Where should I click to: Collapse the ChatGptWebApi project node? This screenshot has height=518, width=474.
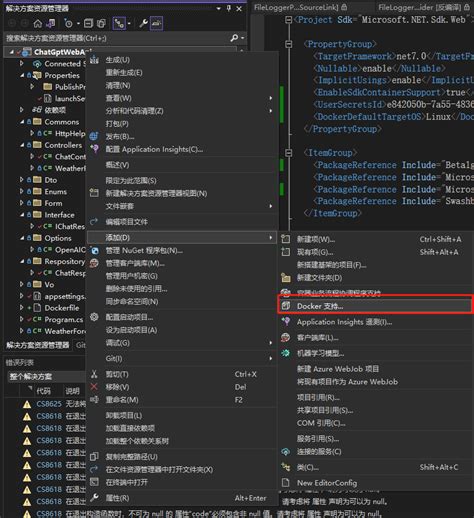(x=12, y=52)
